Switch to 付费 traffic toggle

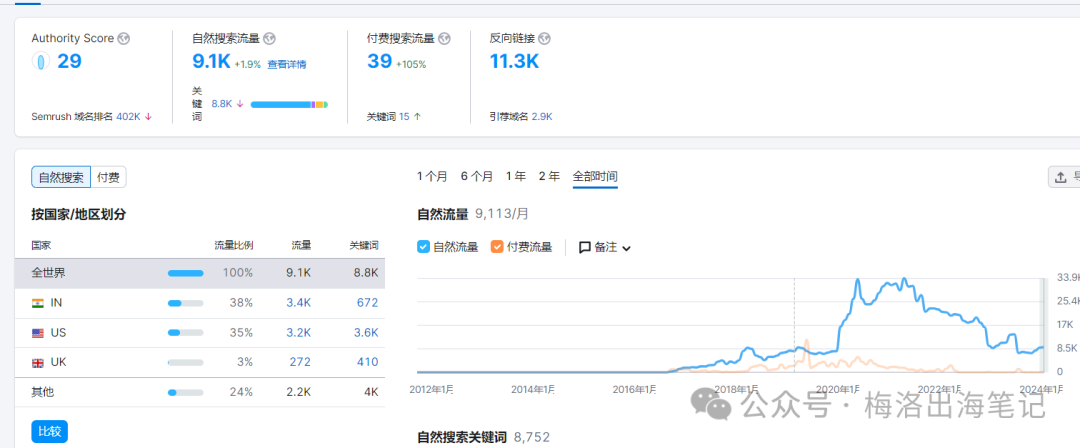coord(108,178)
